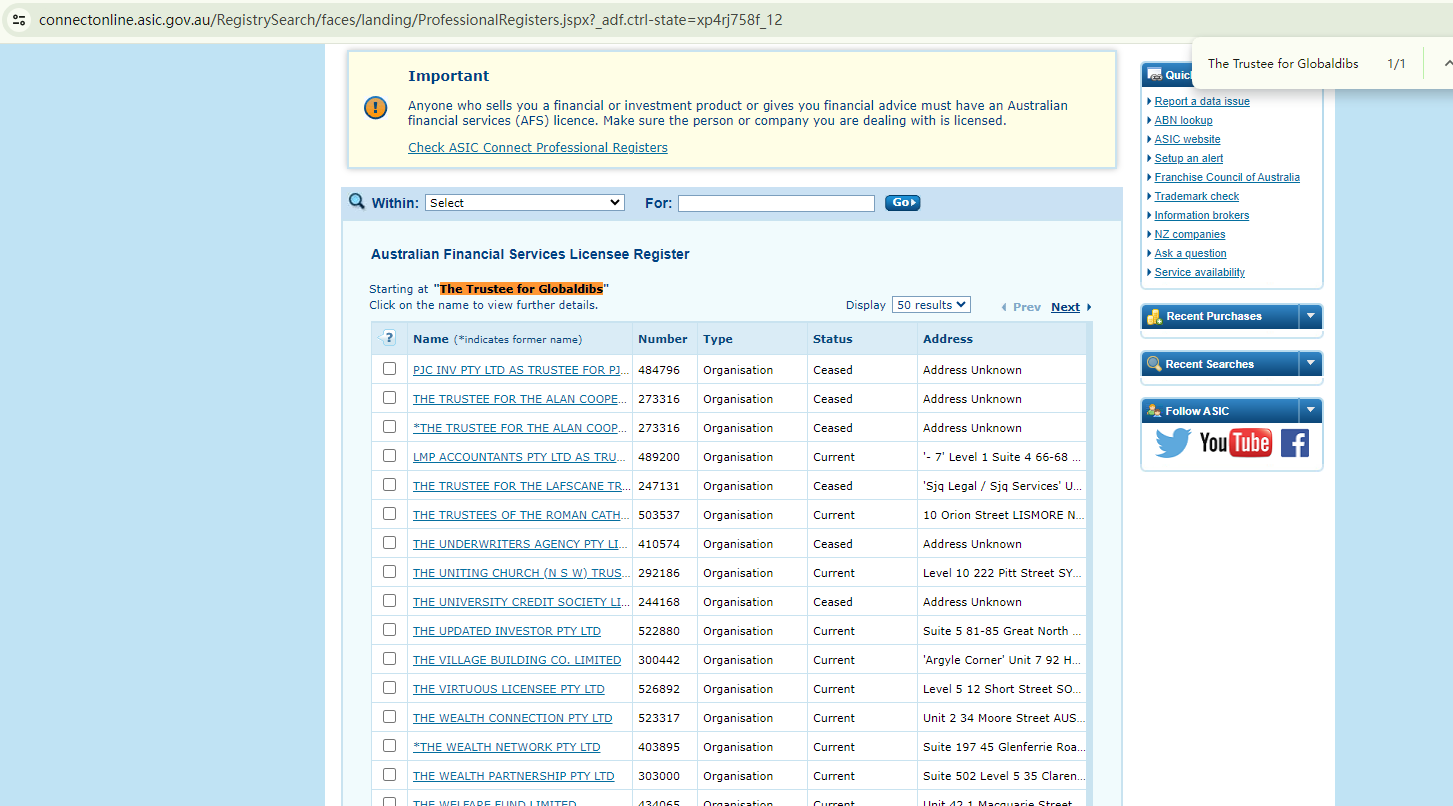Click address cell 'Level 10 222 Pitt Street'
The width and height of the screenshot is (1453, 806).
point(1002,573)
